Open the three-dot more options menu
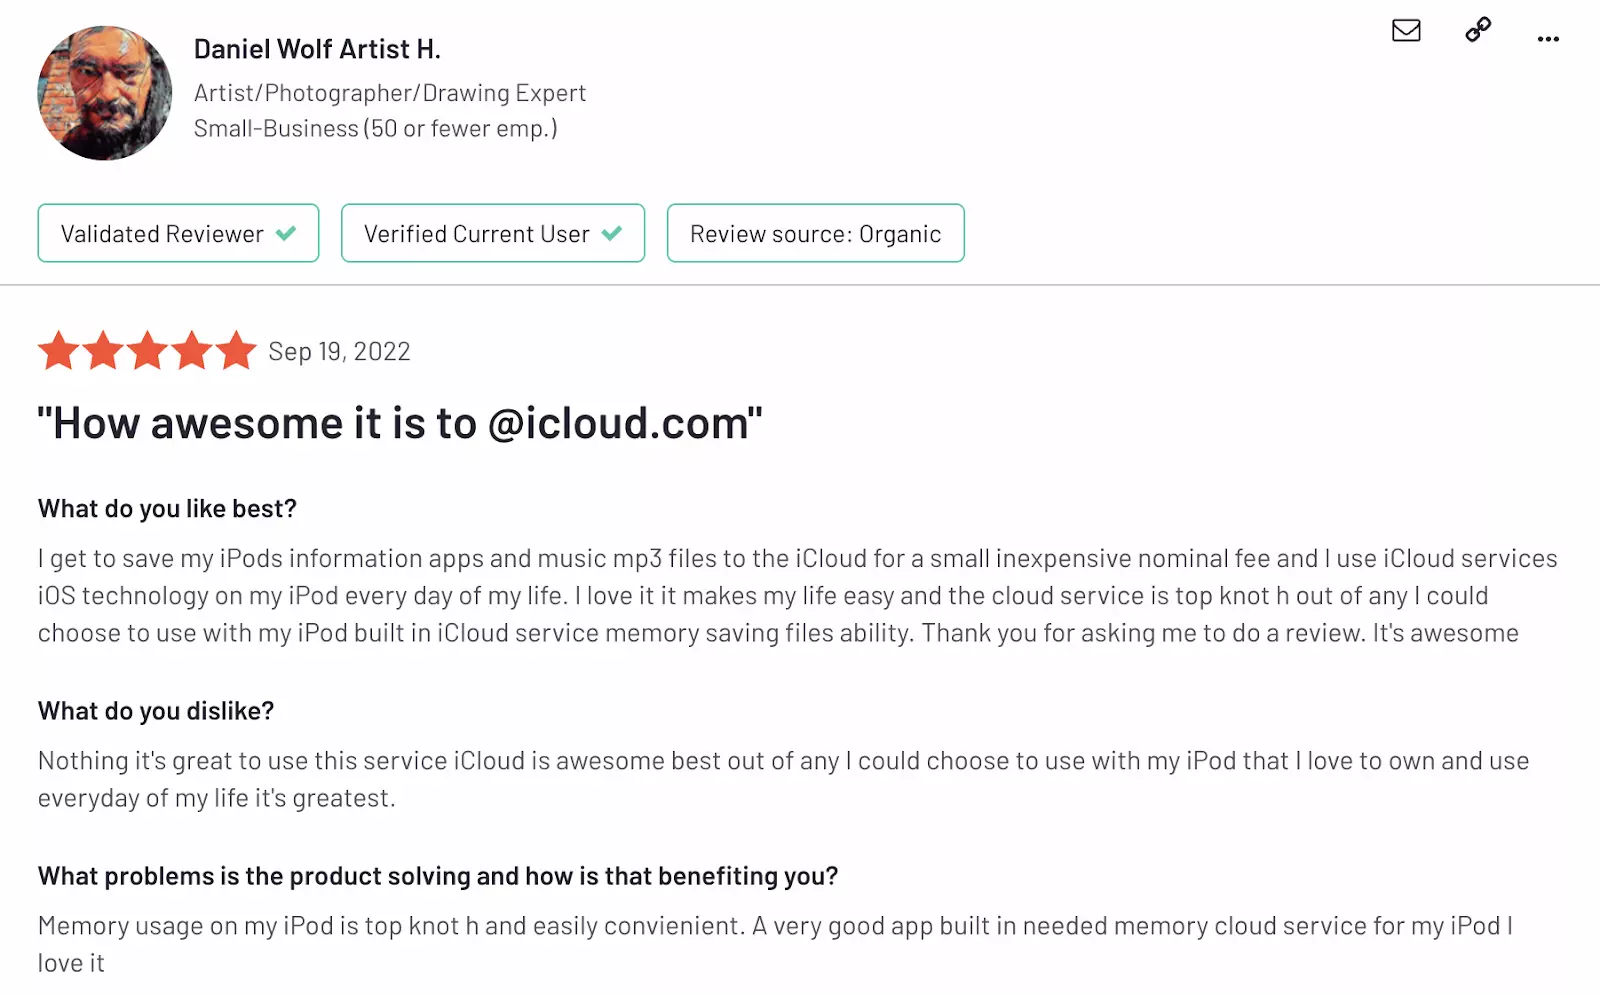 click(1548, 39)
